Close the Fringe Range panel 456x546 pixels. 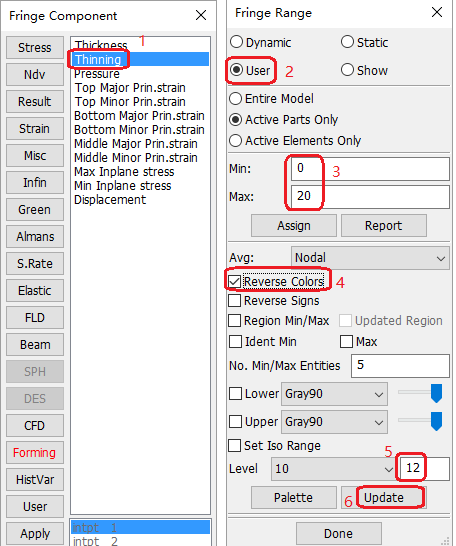(437, 13)
